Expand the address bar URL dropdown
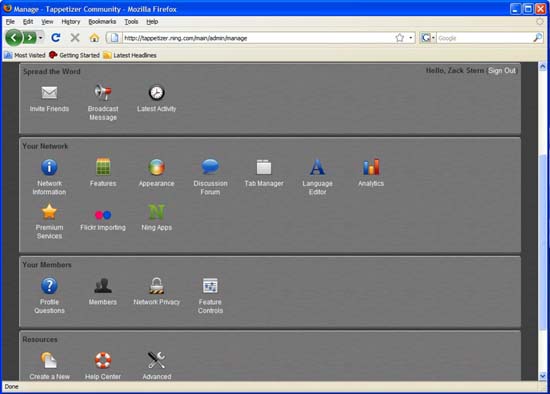 click(x=411, y=38)
